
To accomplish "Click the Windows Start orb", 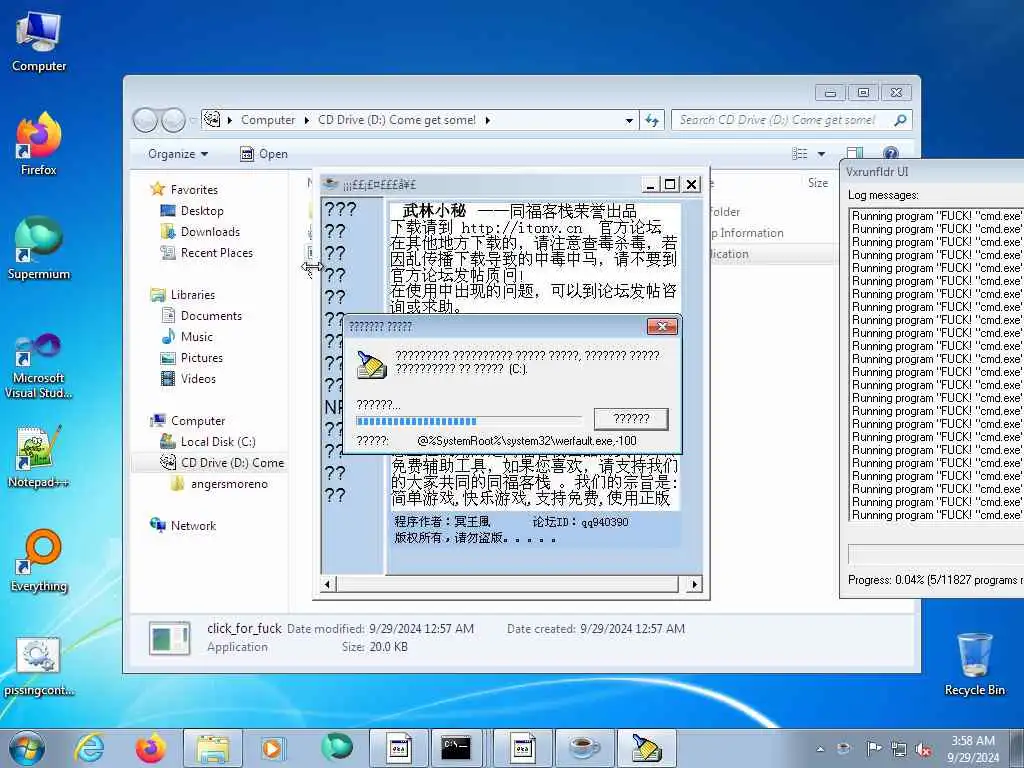I will (x=27, y=748).
